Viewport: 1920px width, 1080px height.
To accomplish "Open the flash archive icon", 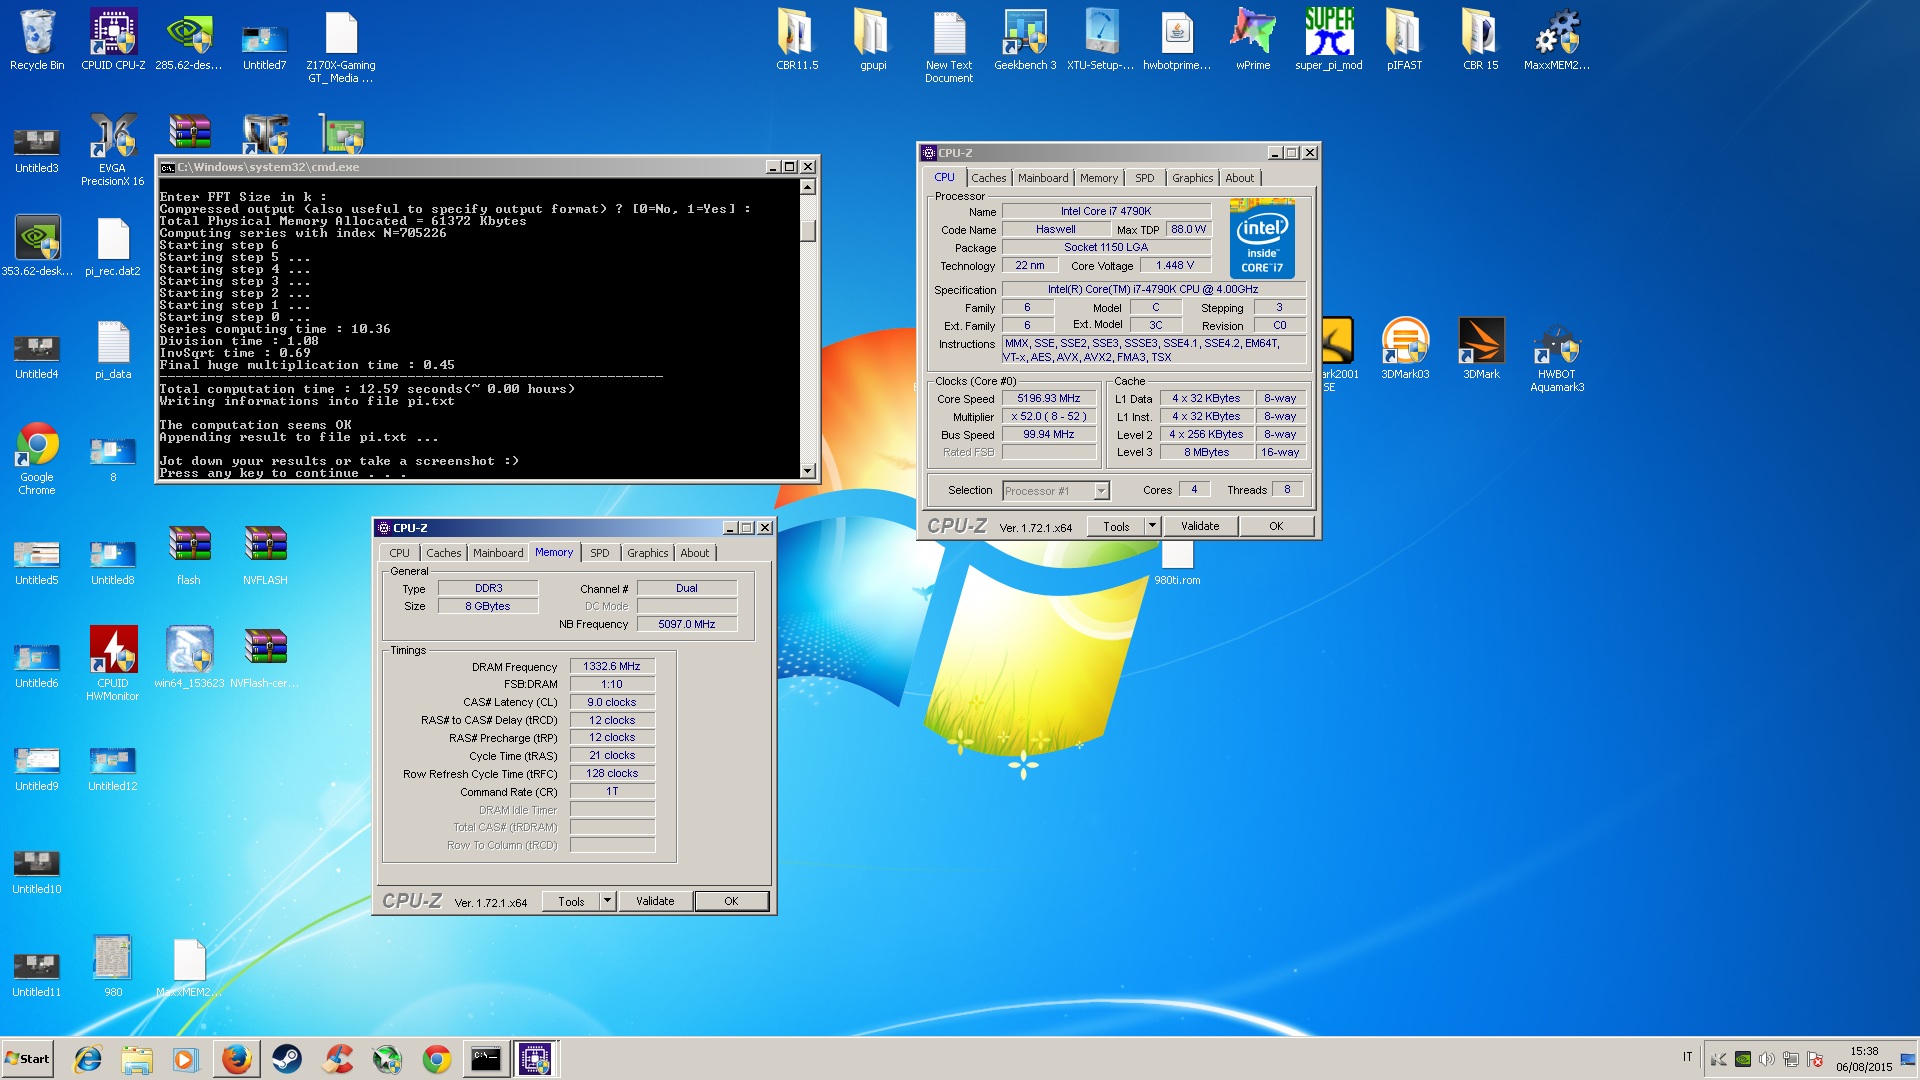I will point(189,555).
